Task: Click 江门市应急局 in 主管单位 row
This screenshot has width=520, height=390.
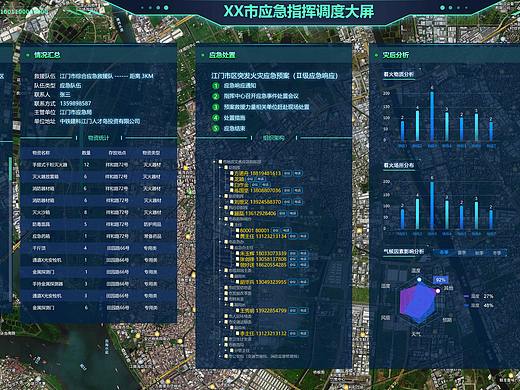Action: coord(76,112)
